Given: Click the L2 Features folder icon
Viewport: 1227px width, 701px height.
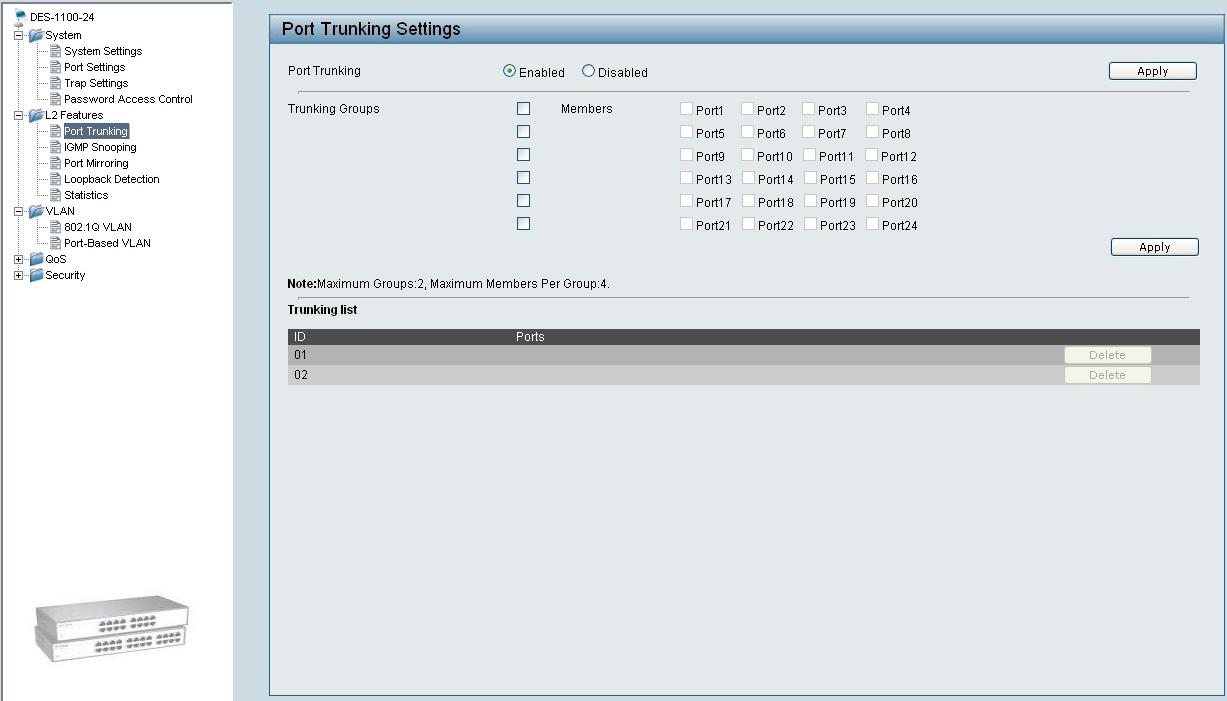Looking at the screenshot, I should pyautogui.click(x=36, y=115).
